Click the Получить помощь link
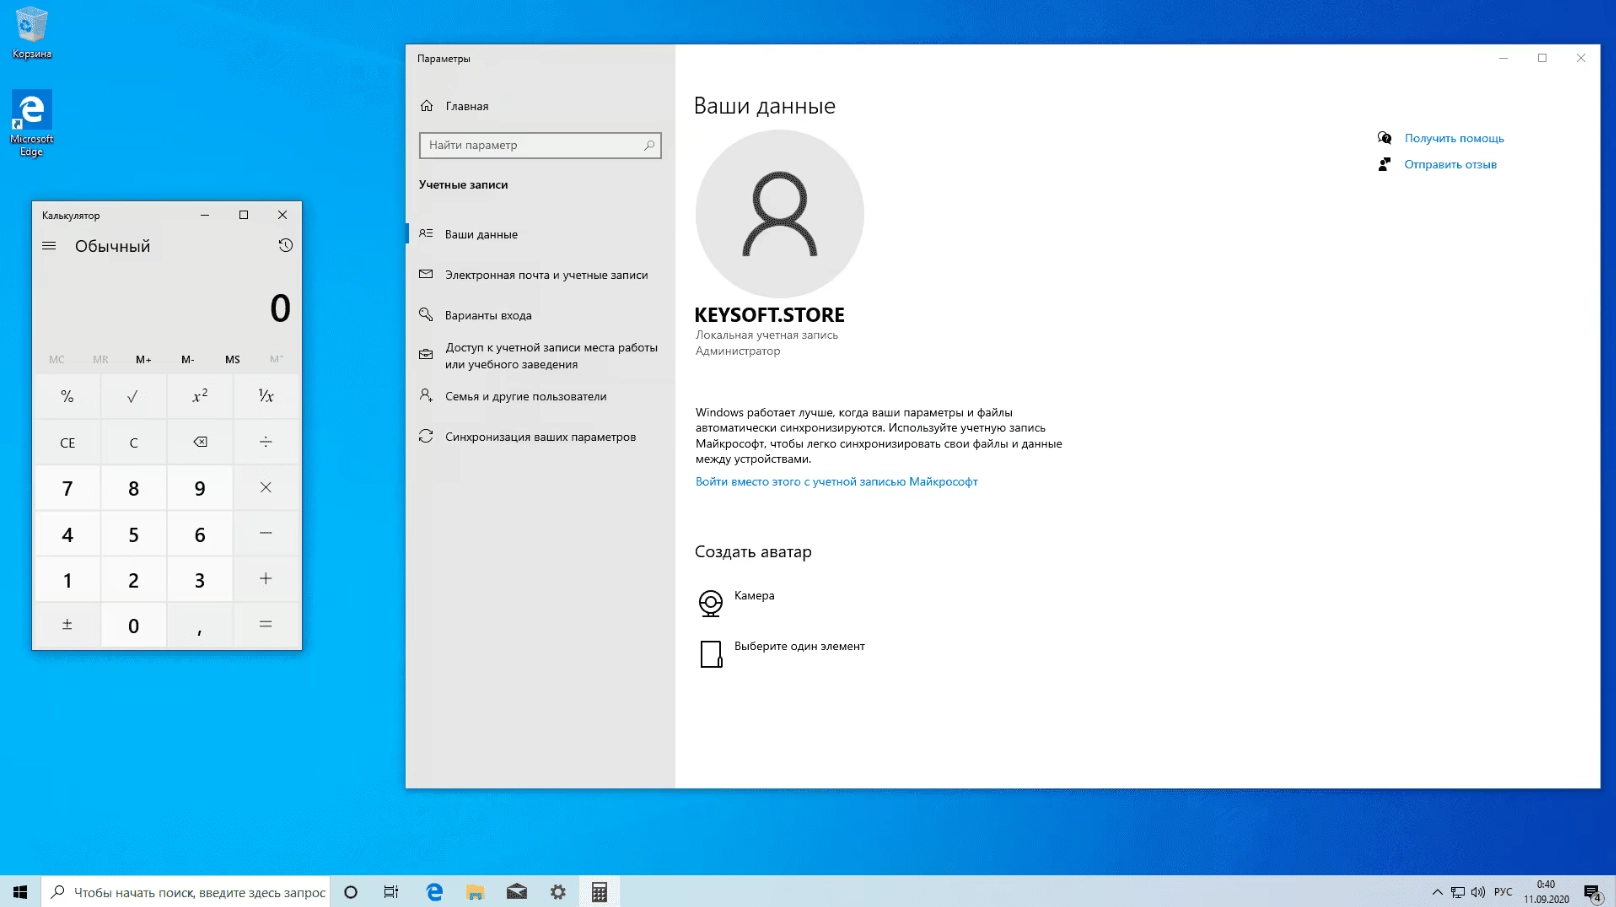 click(1454, 138)
